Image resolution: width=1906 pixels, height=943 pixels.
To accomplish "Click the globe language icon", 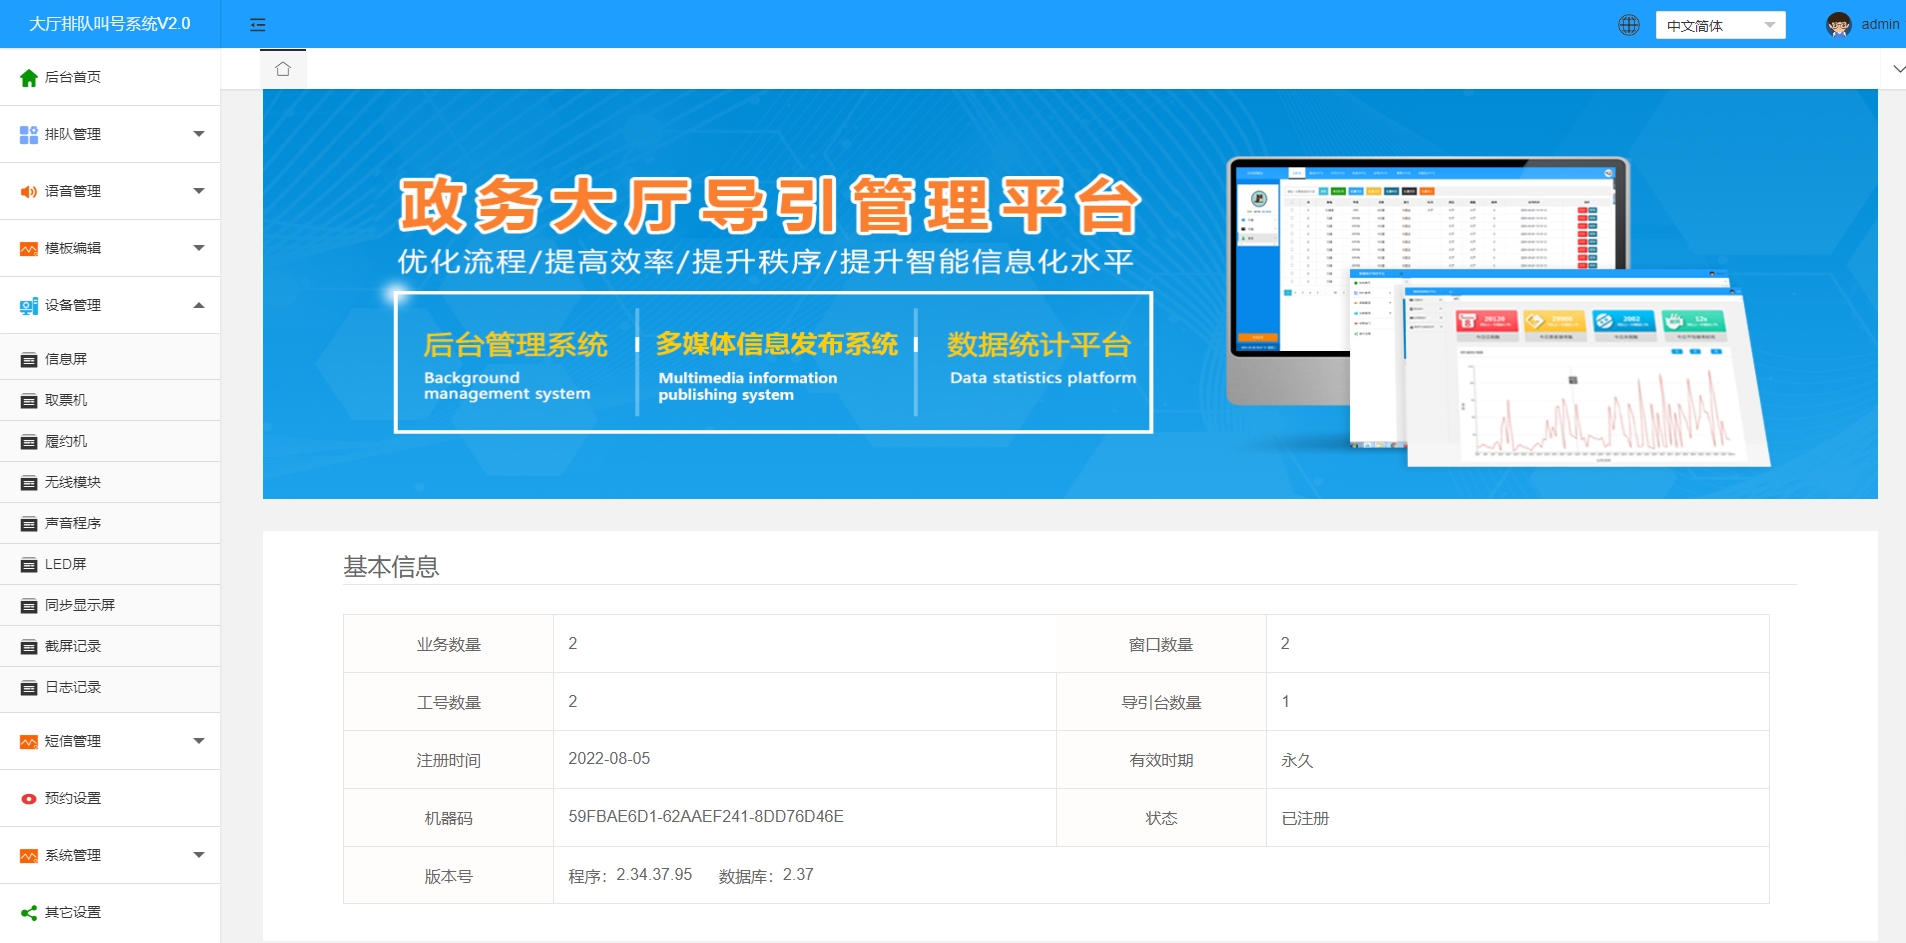I will (x=1628, y=25).
